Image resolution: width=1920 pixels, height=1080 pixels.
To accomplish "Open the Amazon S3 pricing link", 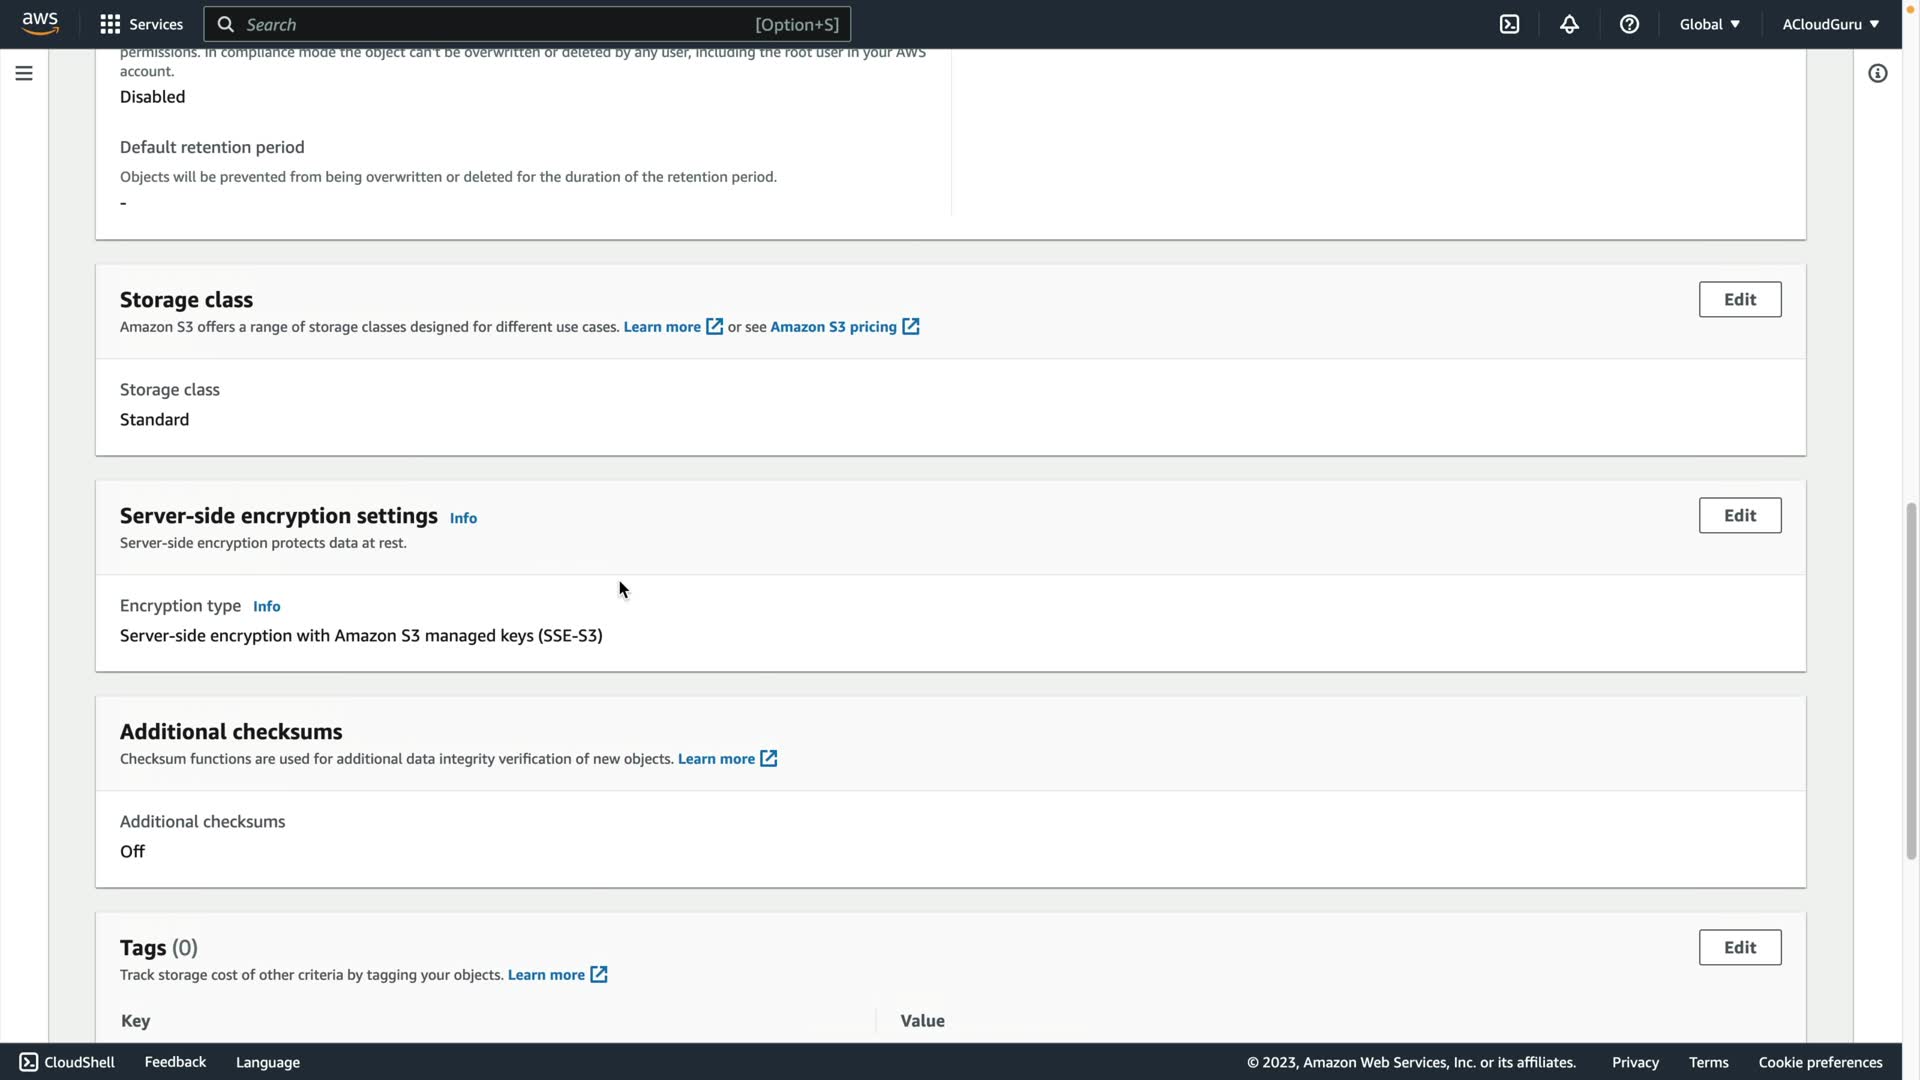I will (833, 327).
